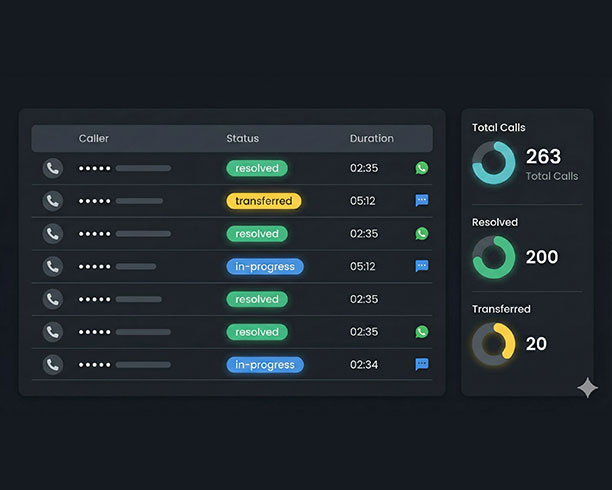Viewport: 612px width, 490px height.
Task: Open the chat icon in the fourth row
Action: pos(422,266)
